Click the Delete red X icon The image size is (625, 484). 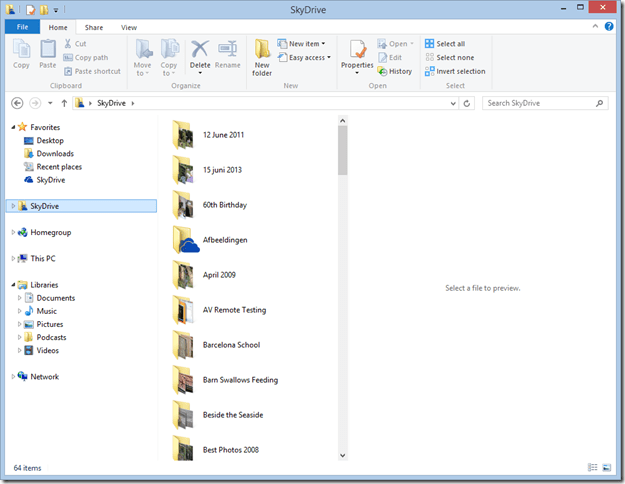click(200, 49)
